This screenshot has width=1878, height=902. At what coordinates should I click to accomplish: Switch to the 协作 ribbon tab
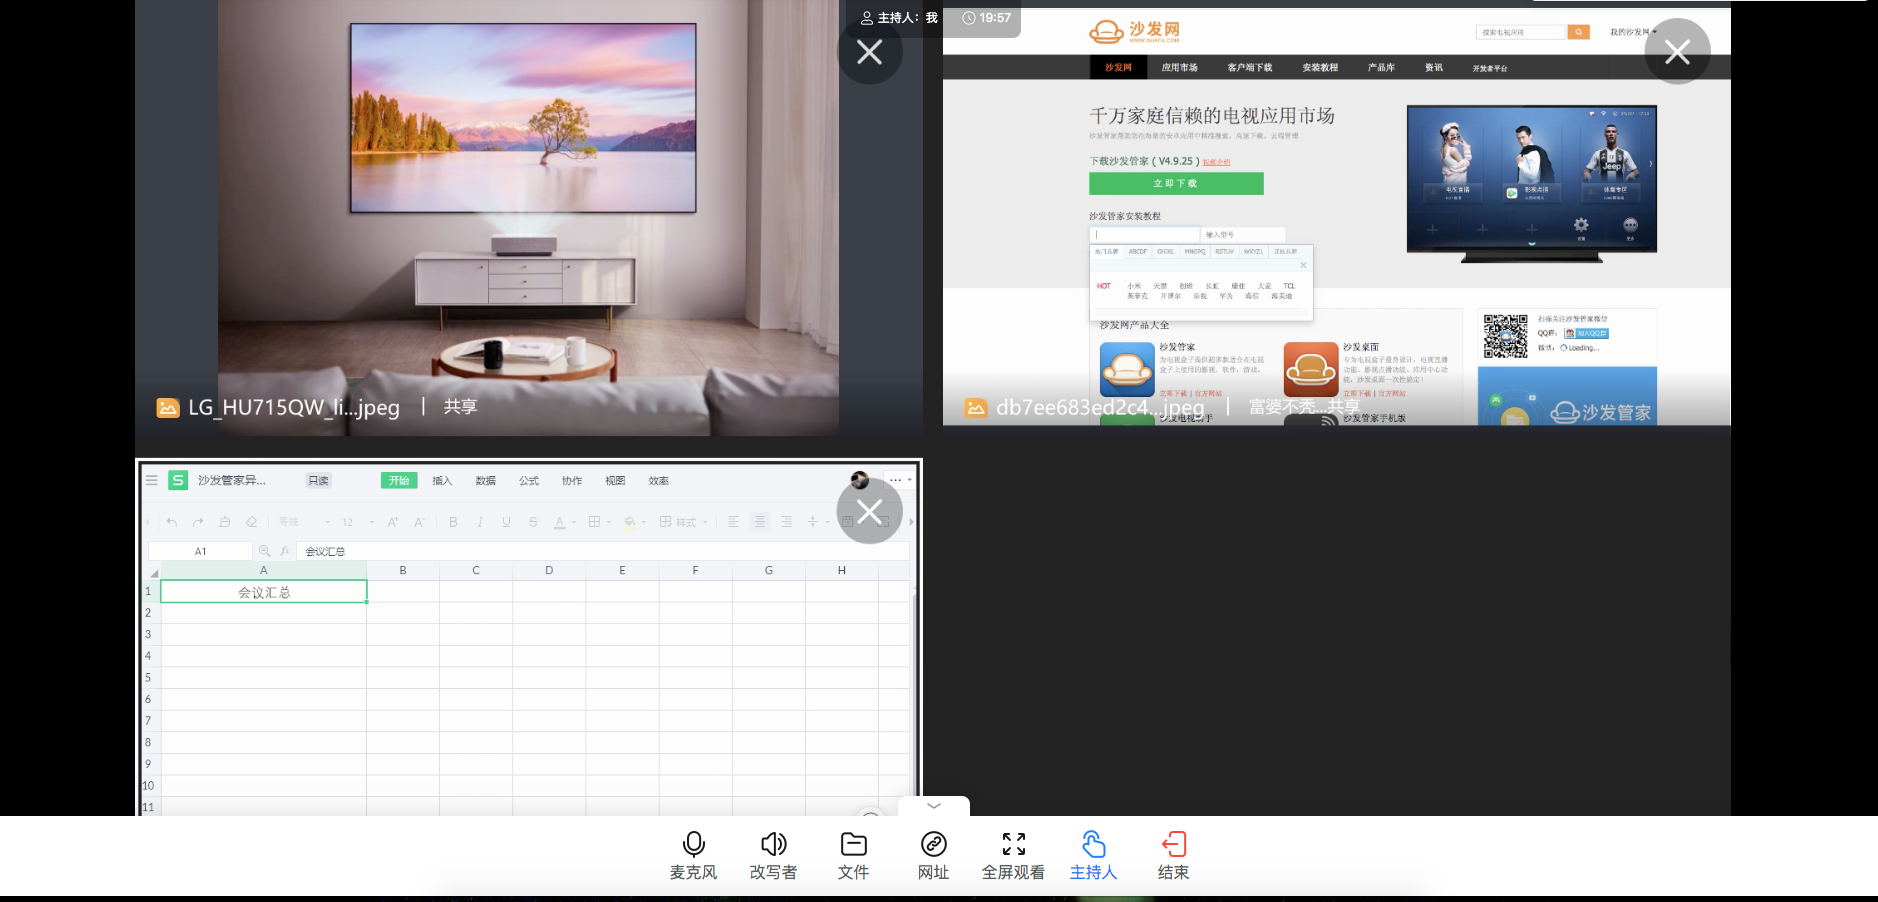click(x=572, y=481)
